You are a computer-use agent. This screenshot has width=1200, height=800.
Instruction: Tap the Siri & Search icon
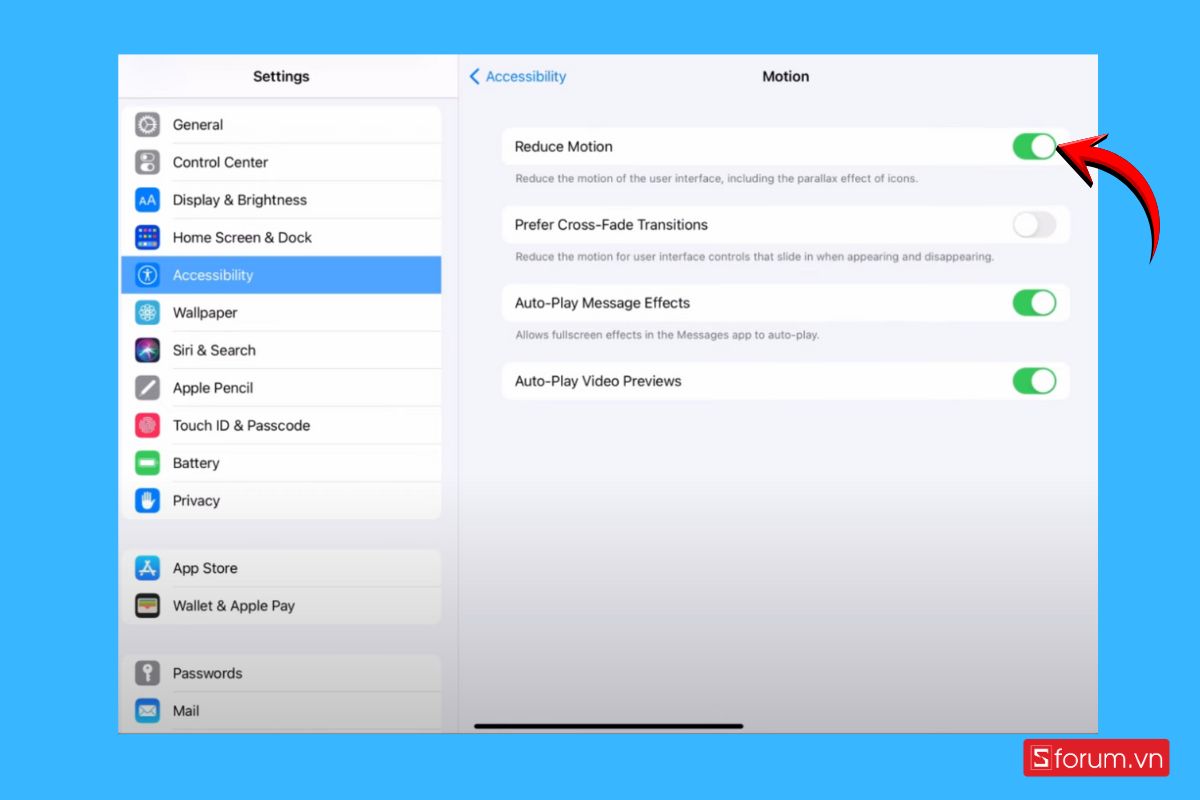pos(148,350)
